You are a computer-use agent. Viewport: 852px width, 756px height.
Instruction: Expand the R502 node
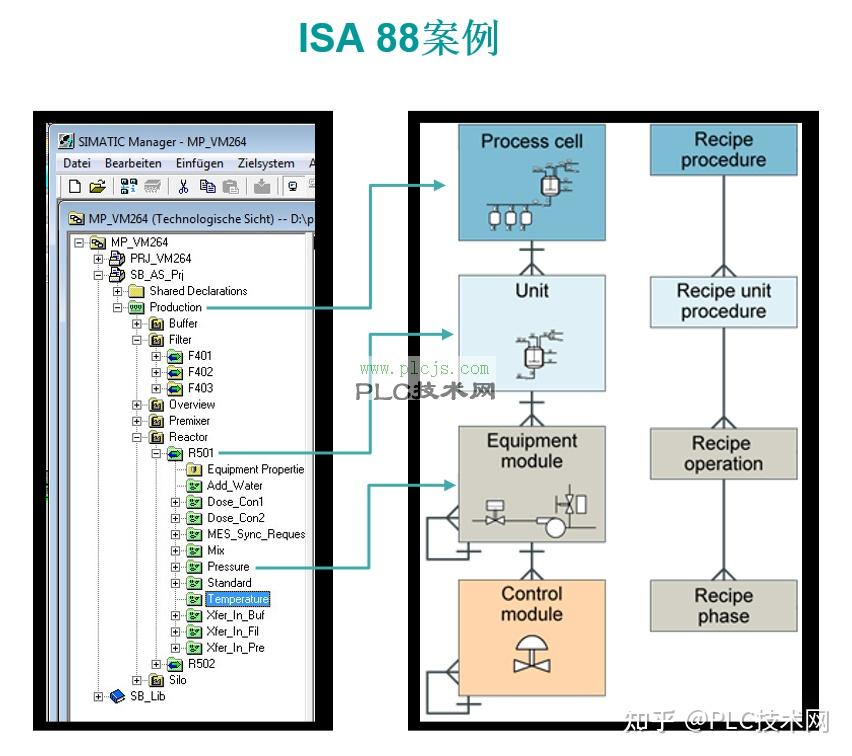tap(156, 664)
